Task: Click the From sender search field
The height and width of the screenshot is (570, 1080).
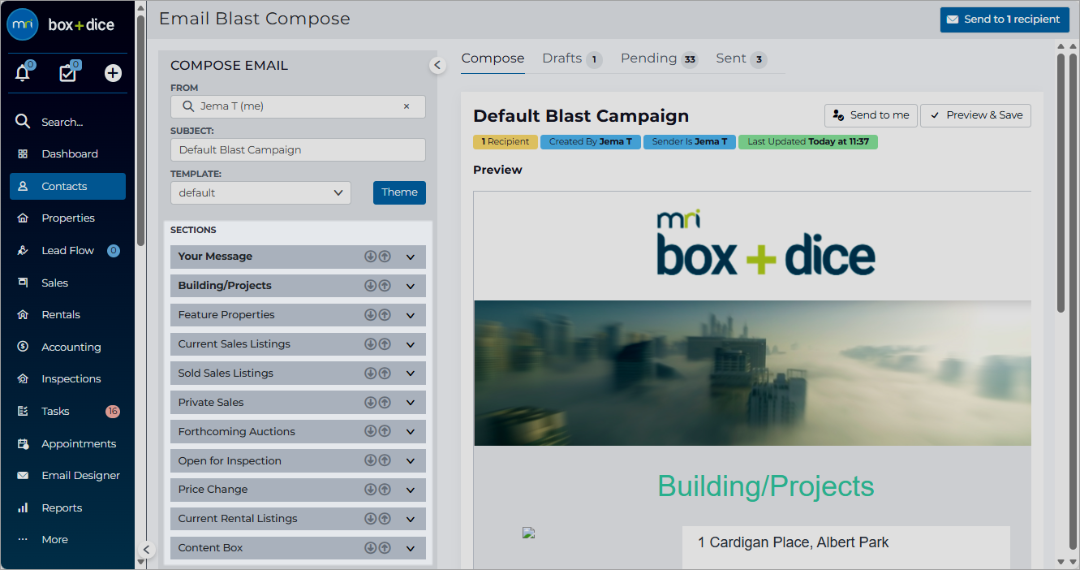Action: (x=298, y=107)
